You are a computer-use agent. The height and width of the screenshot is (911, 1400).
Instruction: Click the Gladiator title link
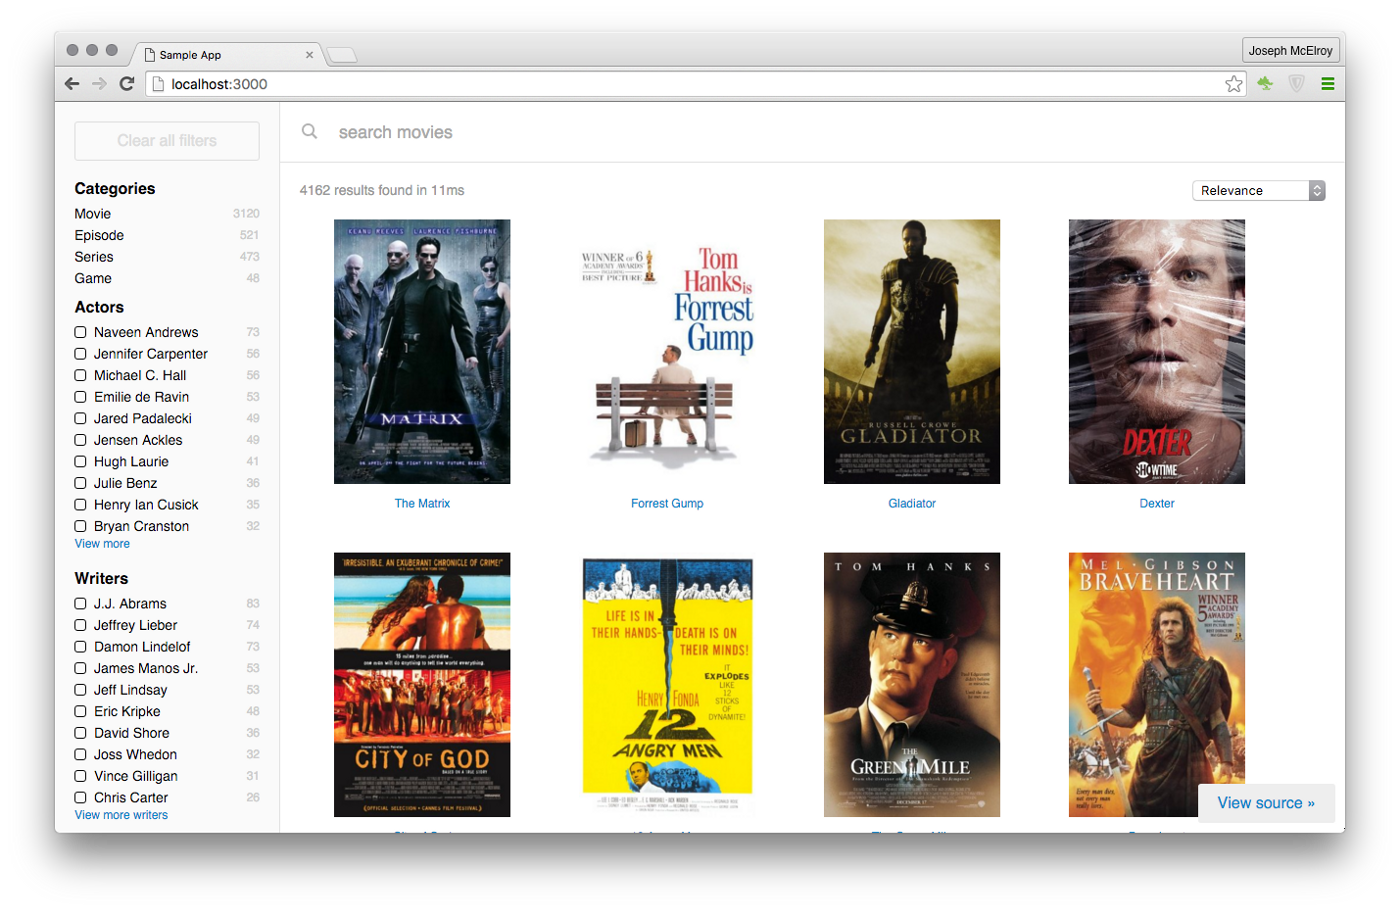click(912, 504)
